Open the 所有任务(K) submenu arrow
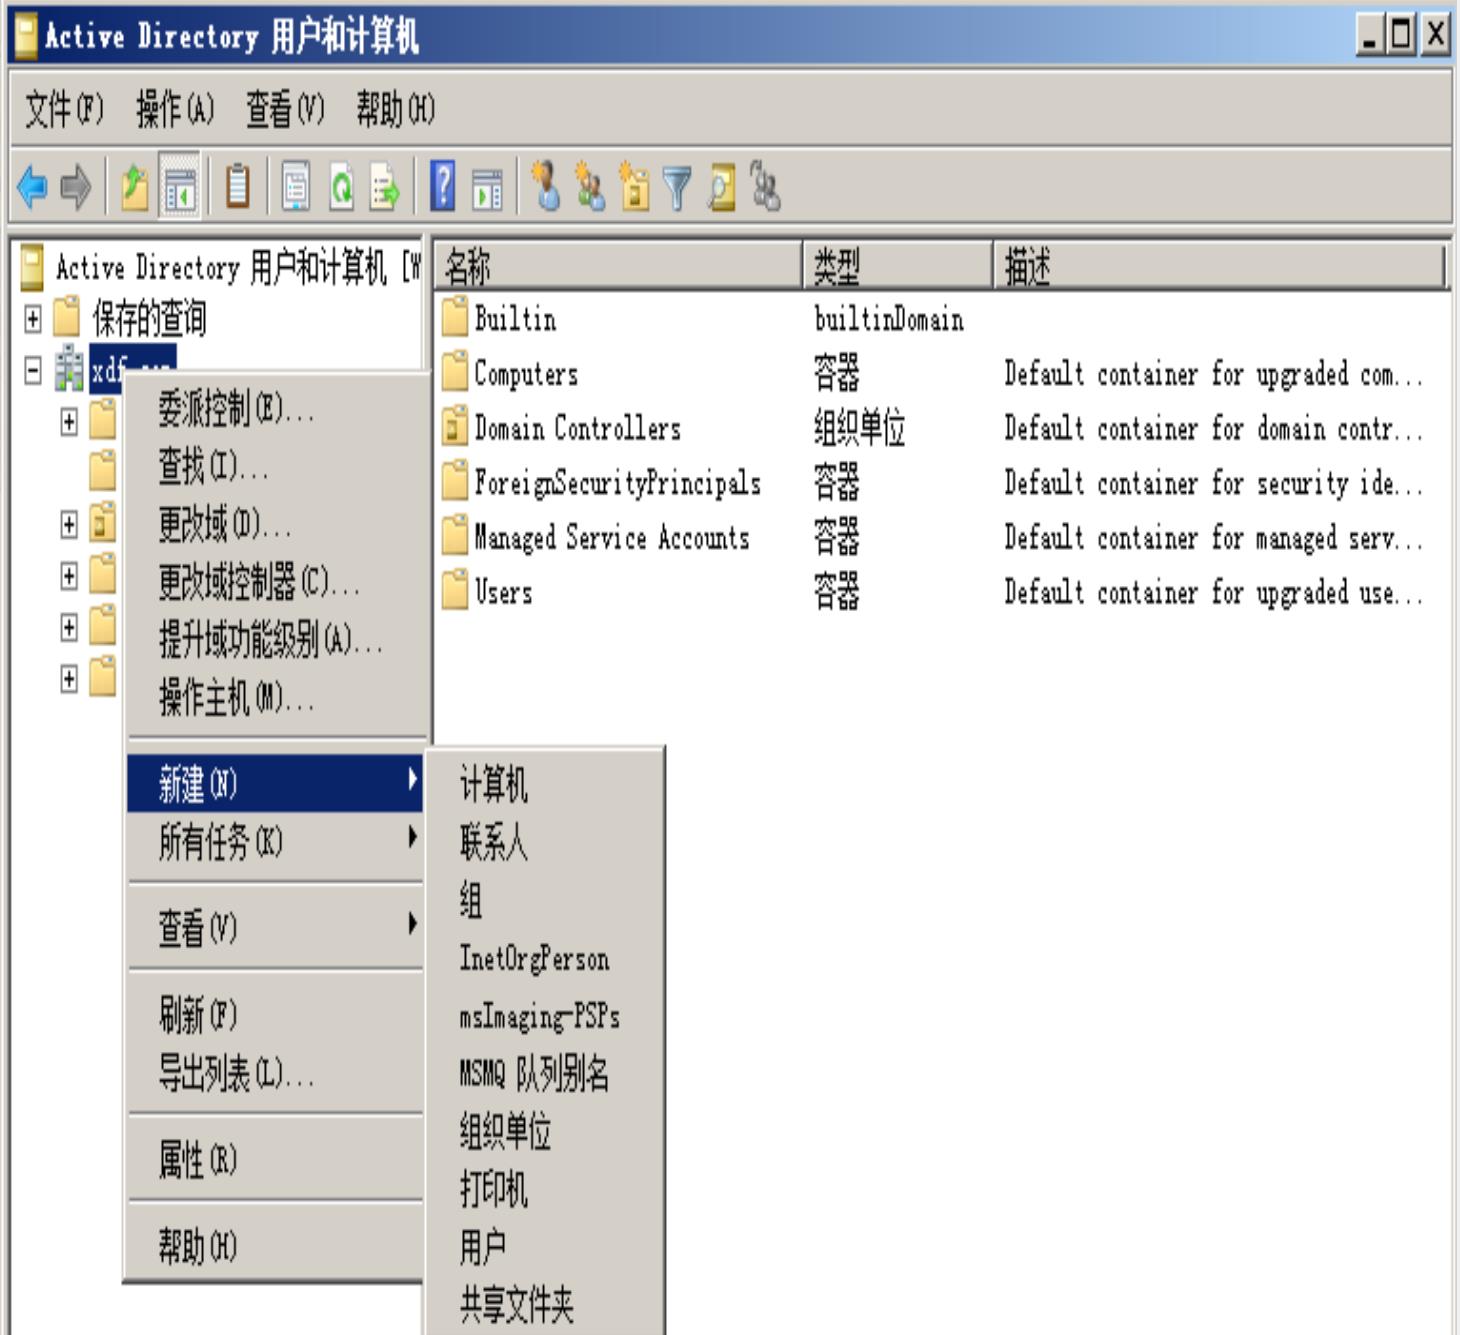The width and height of the screenshot is (1460, 1335). point(412,838)
